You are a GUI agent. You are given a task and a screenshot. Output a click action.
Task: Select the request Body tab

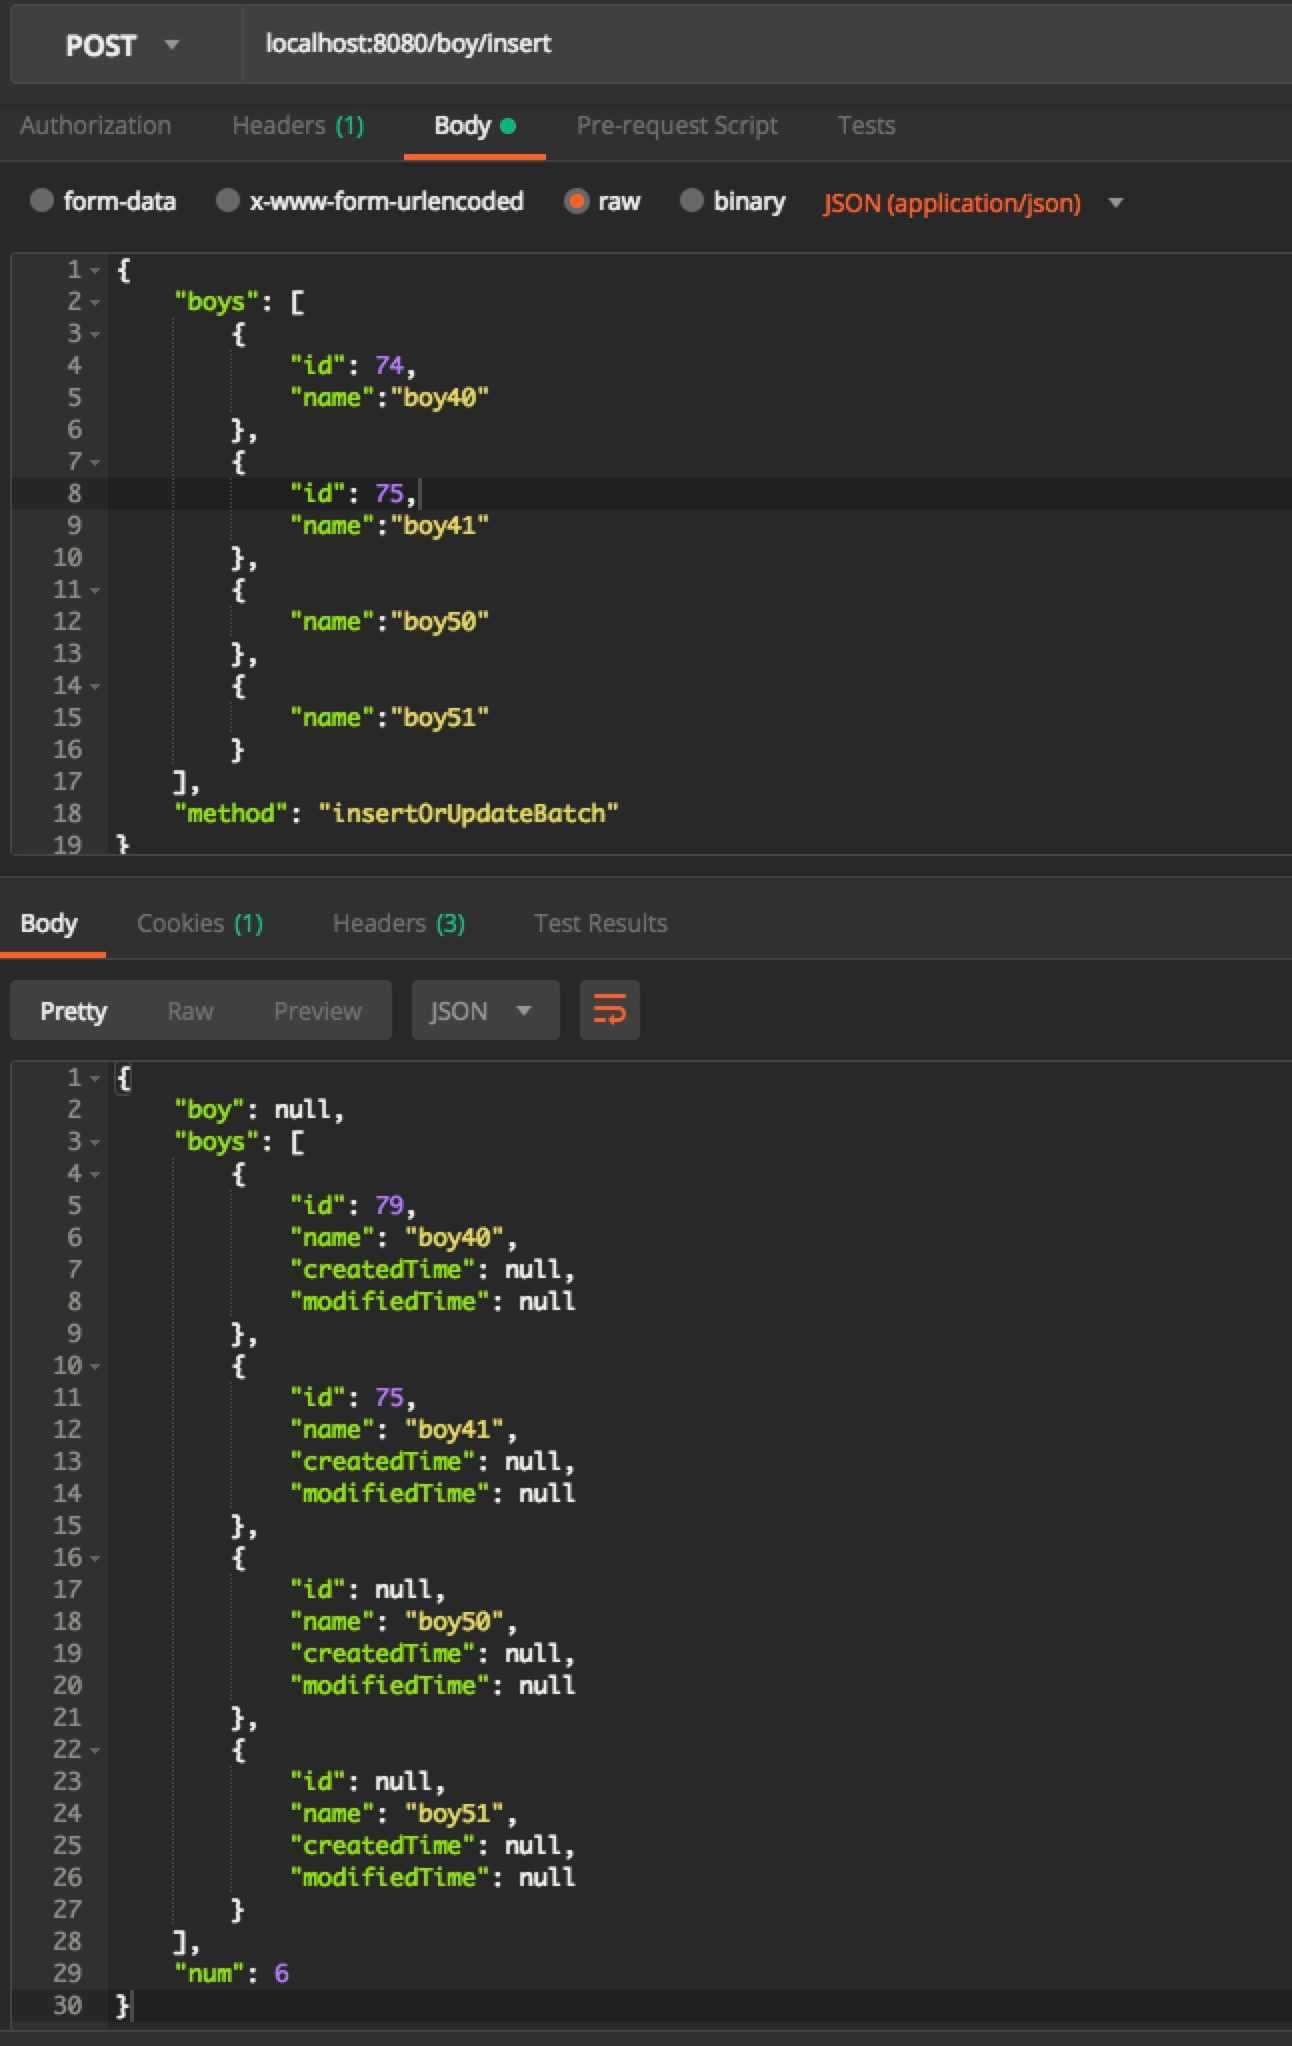[475, 126]
